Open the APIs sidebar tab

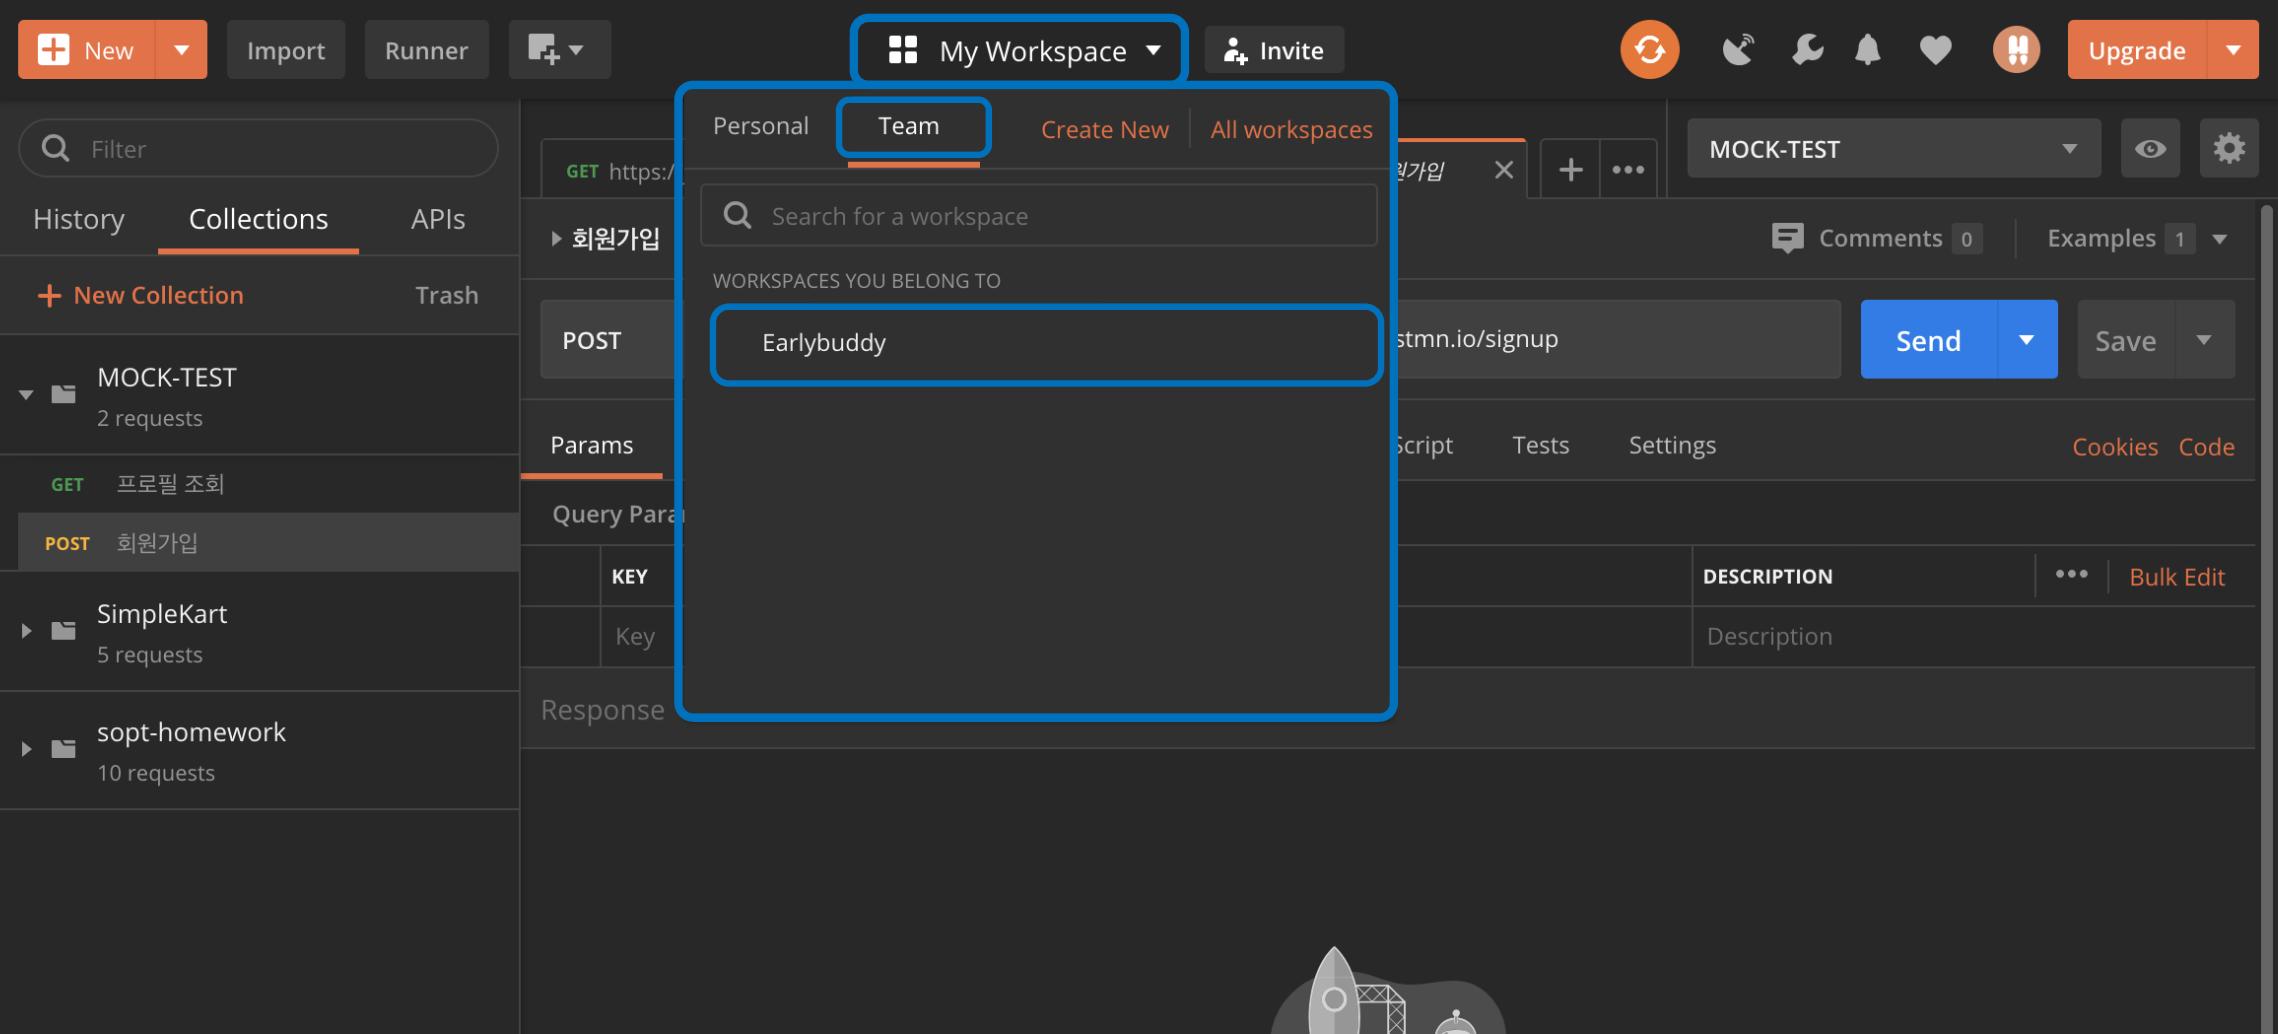tap(438, 219)
